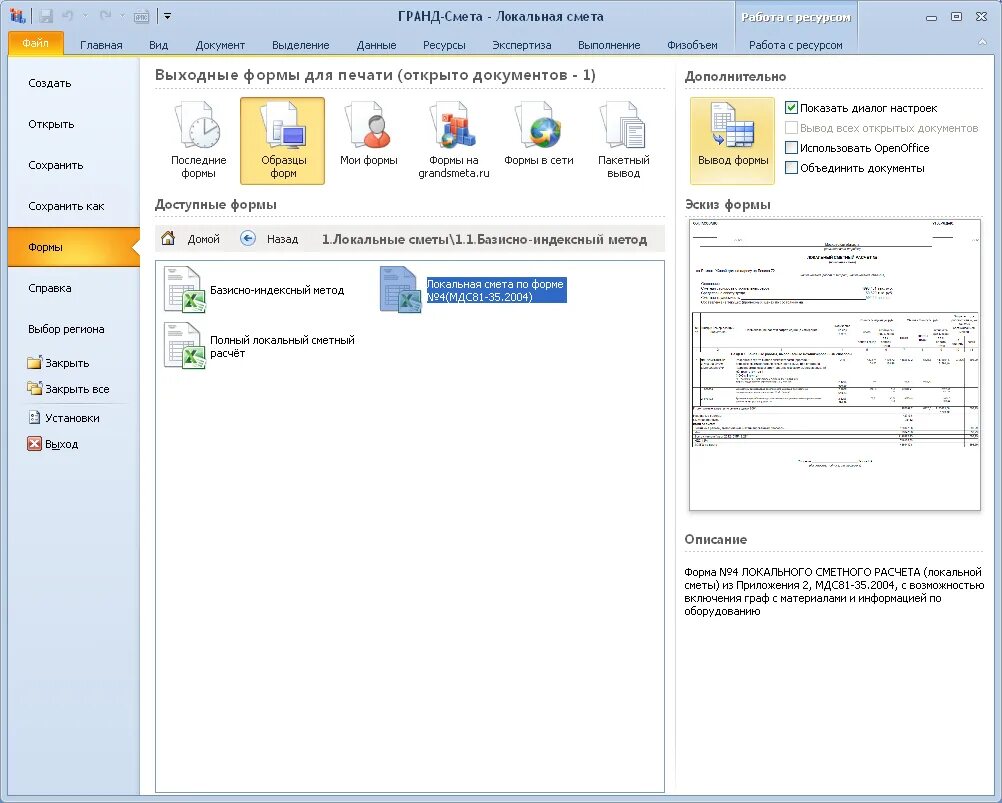
Task: Open the undo history dropdown arrow
Action: (x=85, y=16)
